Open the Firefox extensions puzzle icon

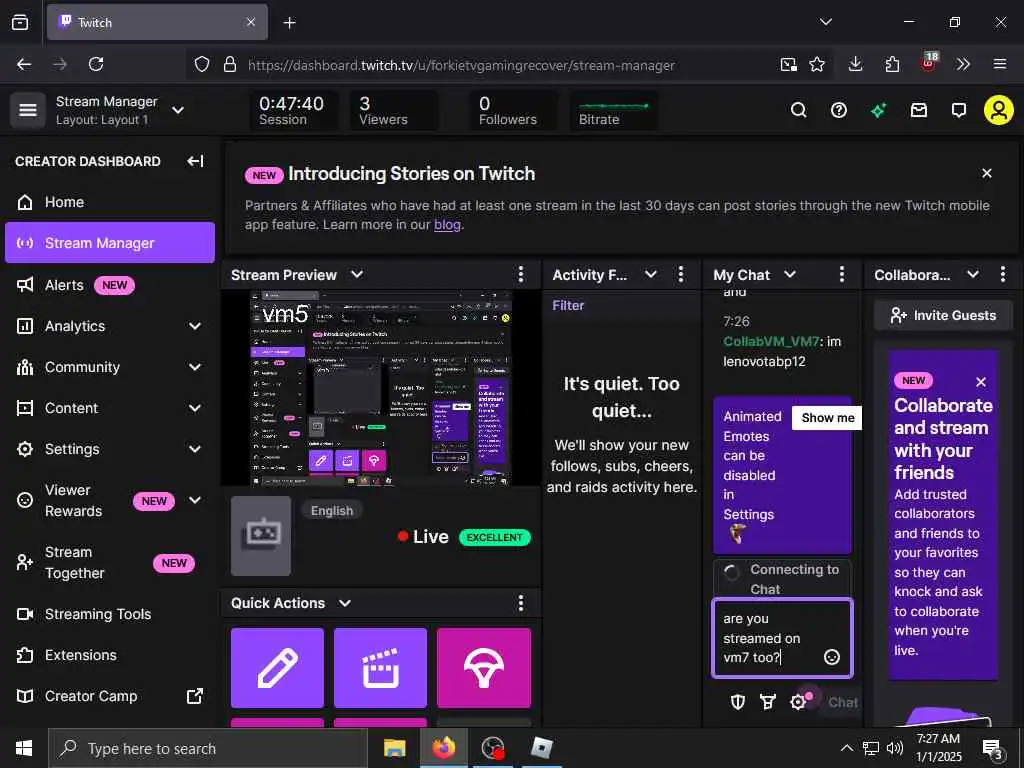click(892, 64)
